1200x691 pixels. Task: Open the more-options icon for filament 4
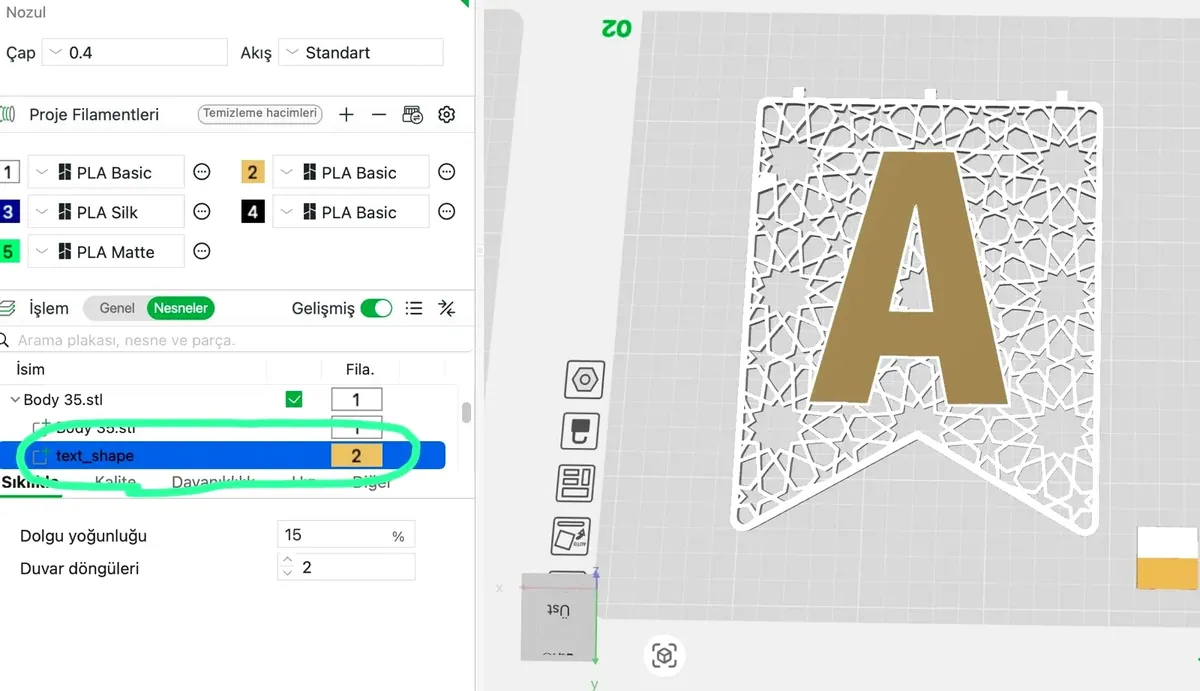point(447,212)
